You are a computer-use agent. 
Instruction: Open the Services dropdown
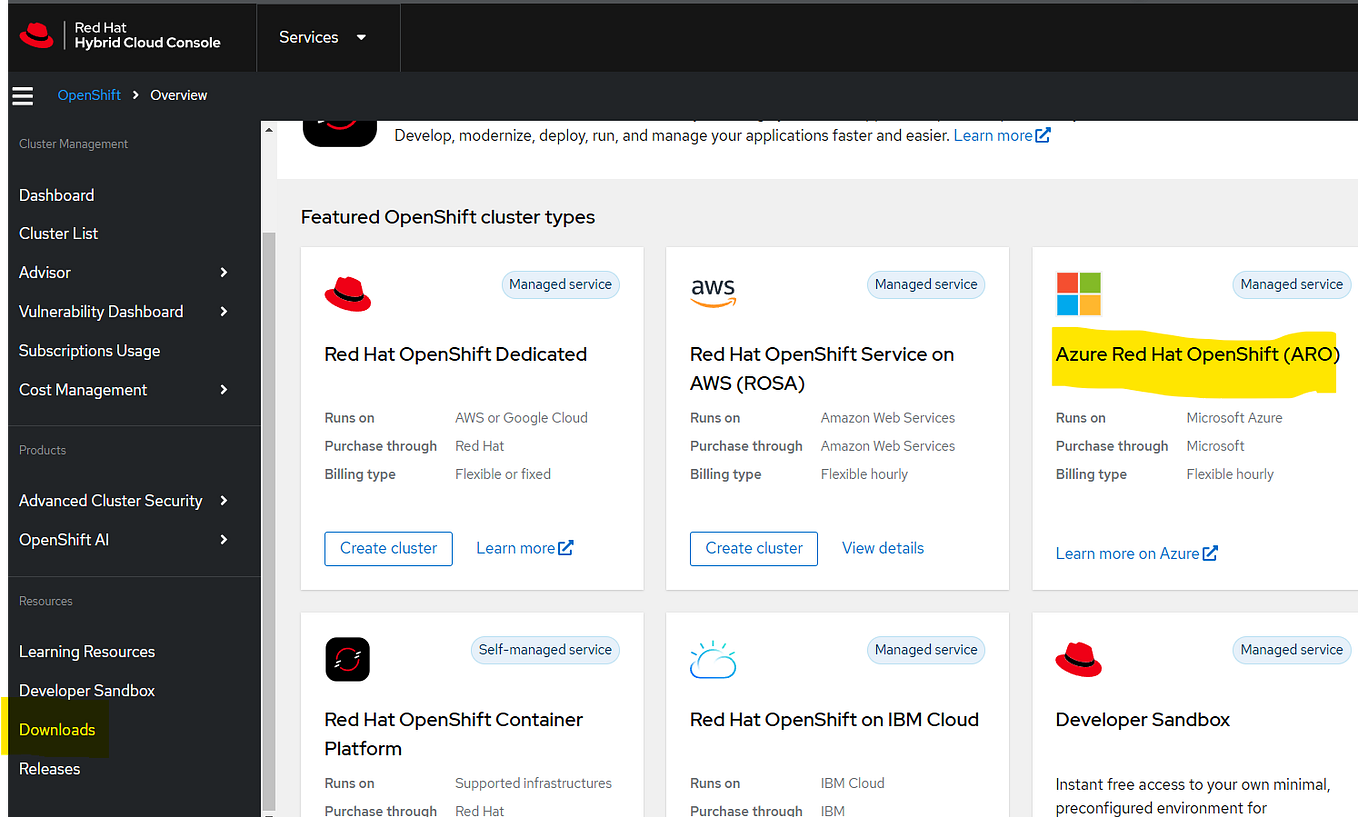click(328, 37)
